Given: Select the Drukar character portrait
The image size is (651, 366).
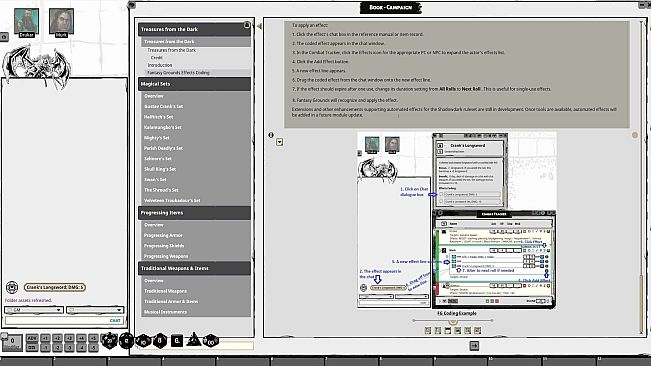Looking at the screenshot, I should pyautogui.click(x=26, y=20).
